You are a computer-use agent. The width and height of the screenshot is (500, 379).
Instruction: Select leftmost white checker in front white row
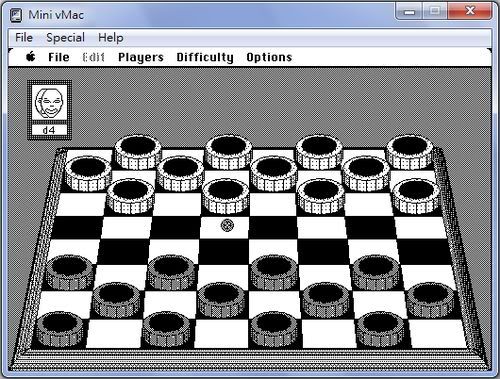[x=131, y=196]
